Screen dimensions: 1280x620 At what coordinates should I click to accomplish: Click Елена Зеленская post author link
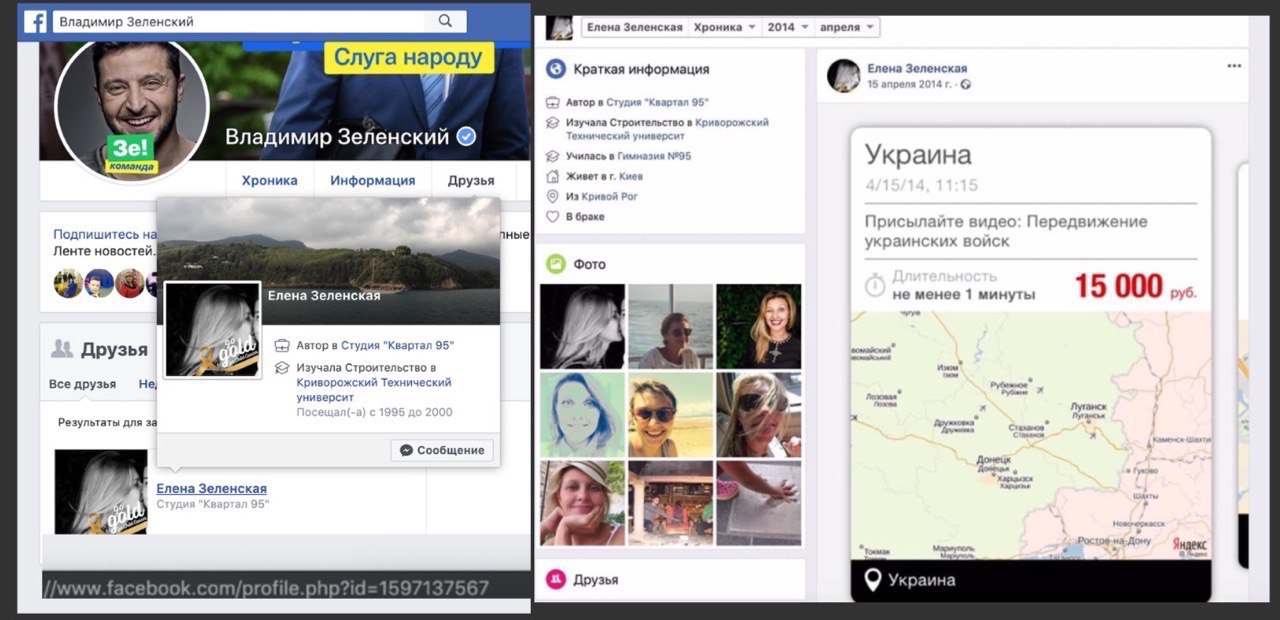(x=917, y=69)
